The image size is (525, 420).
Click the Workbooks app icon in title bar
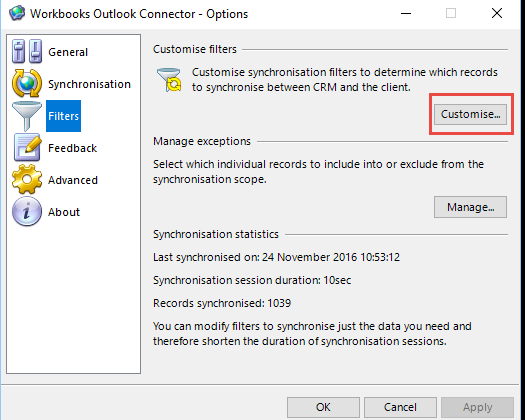17,13
